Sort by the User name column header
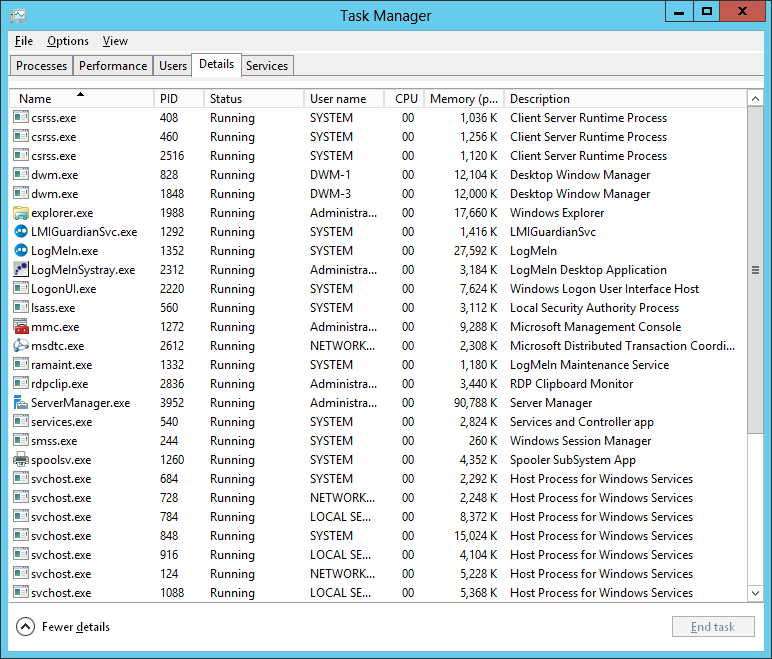 (x=344, y=99)
